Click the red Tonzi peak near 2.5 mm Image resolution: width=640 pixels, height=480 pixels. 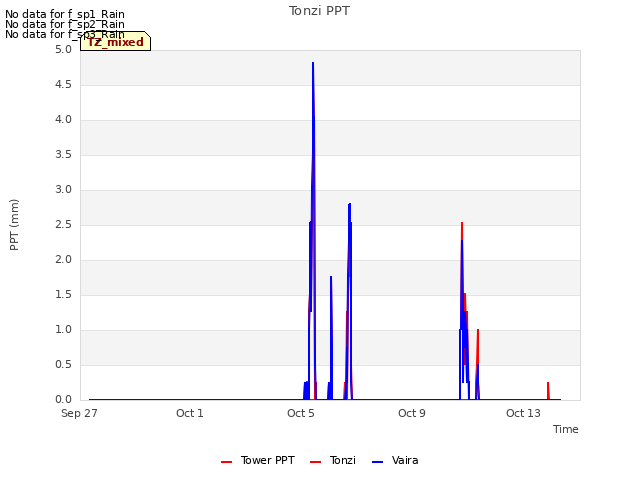[x=462, y=224]
